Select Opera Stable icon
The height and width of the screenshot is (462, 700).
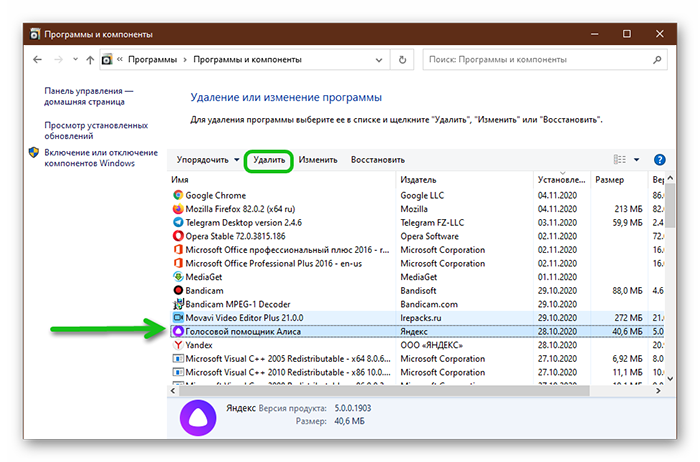[178, 236]
